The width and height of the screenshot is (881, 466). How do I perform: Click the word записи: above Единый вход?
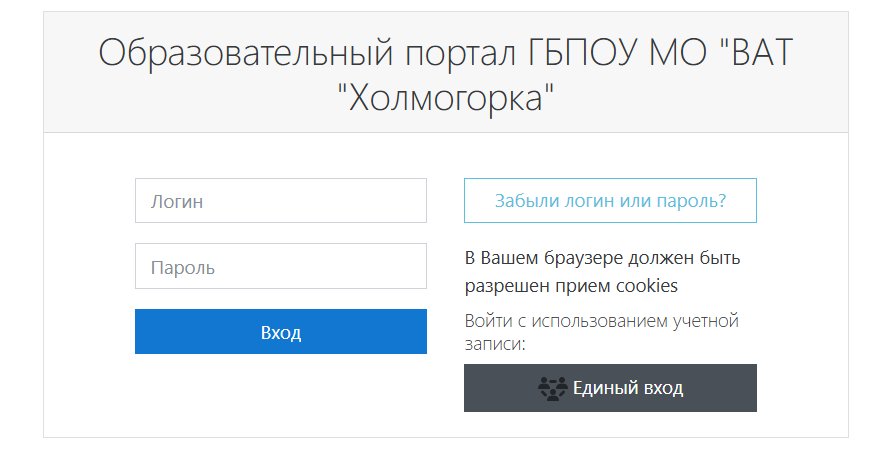[495, 345]
